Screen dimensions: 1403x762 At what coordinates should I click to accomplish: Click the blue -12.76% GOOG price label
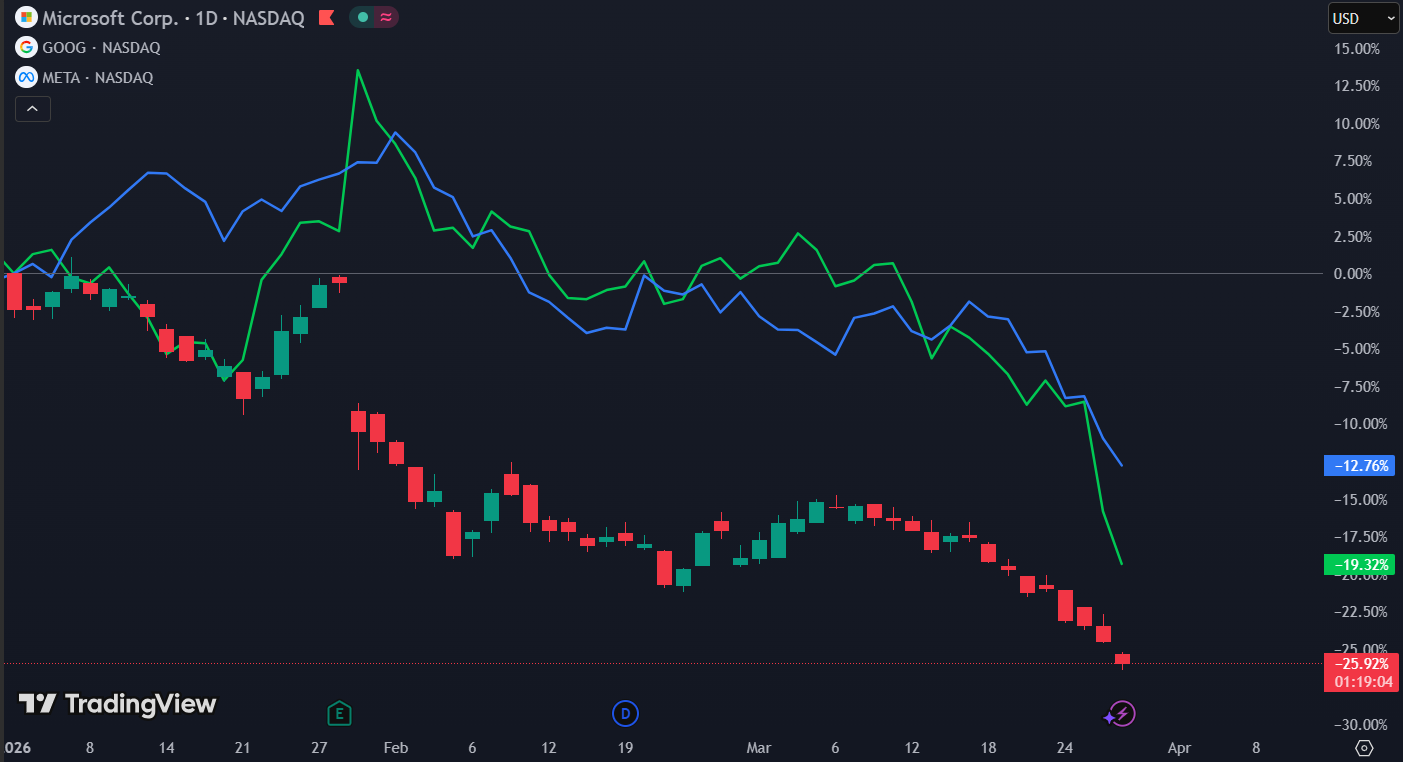point(1358,465)
